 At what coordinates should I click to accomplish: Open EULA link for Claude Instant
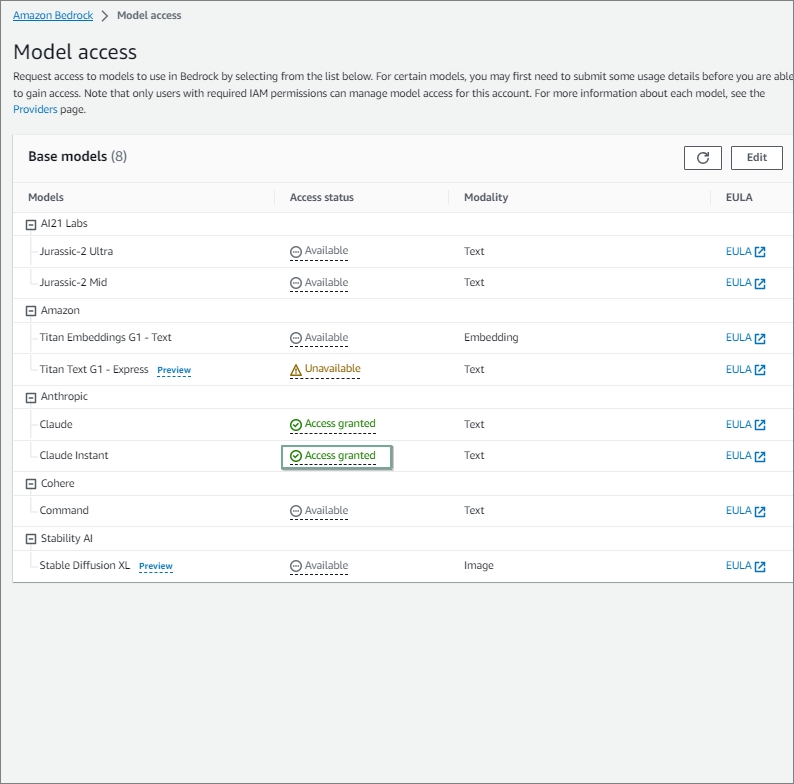[x=745, y=456]
